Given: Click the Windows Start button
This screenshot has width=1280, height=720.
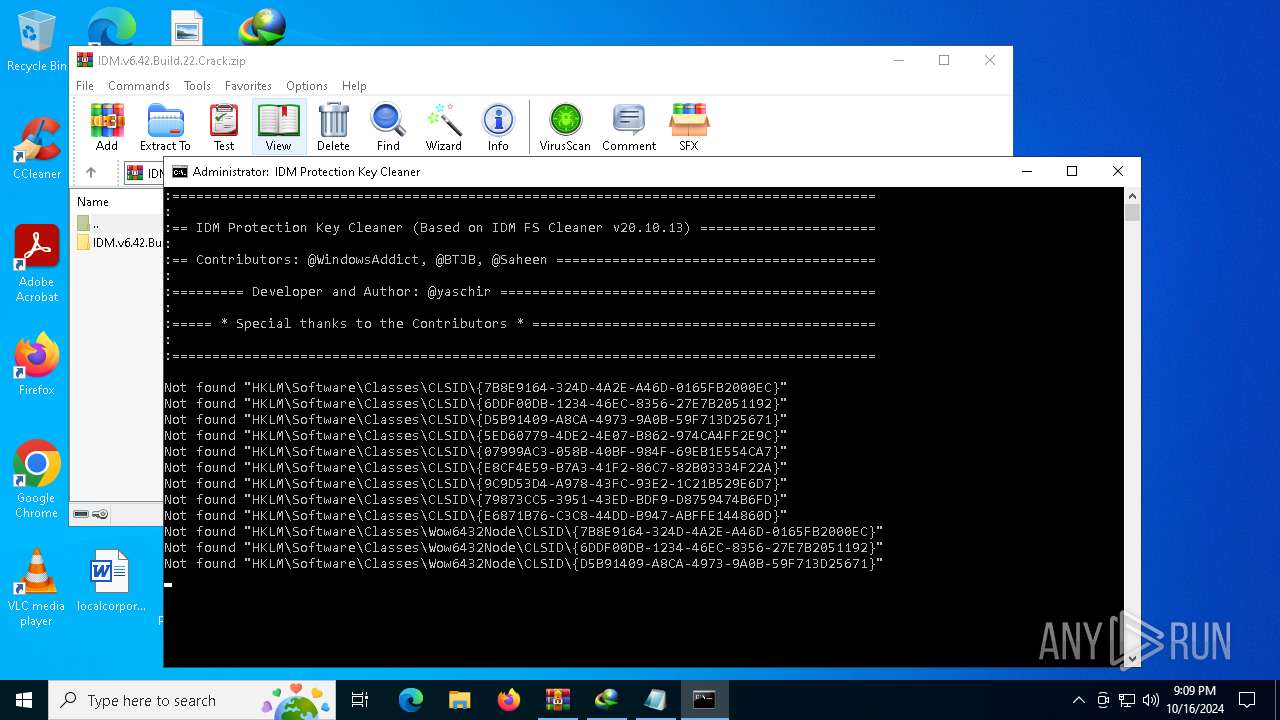Looking at the screenshot, I should [24, 700].
